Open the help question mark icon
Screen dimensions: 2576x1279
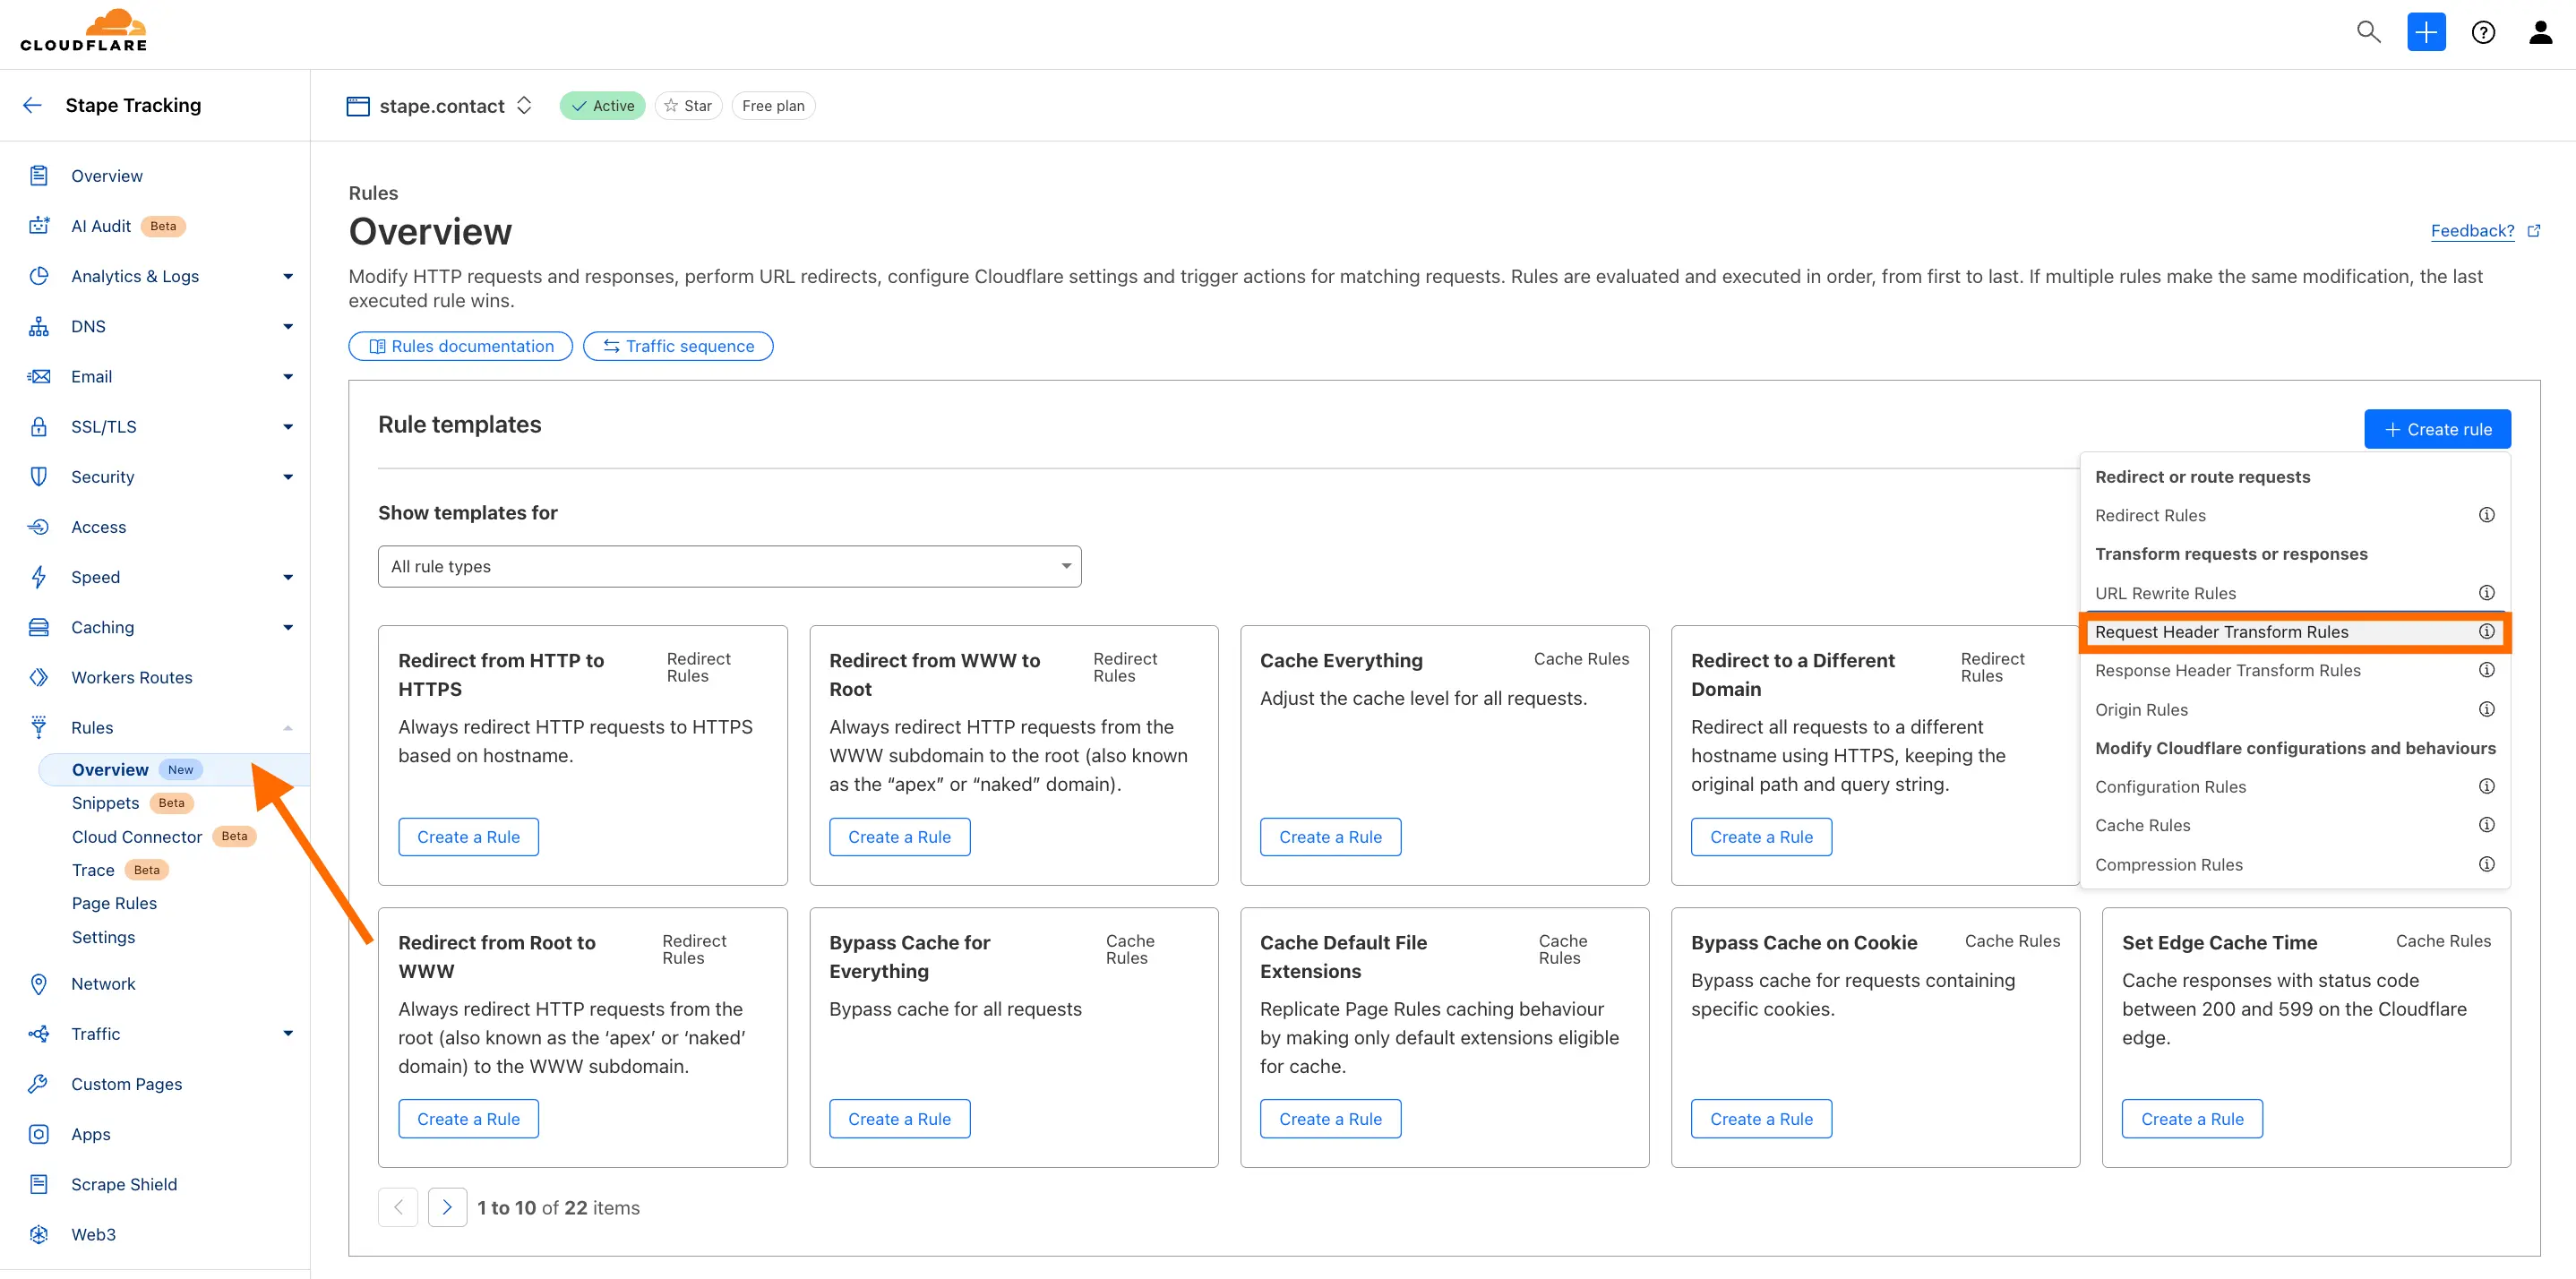tap(2483, 33)
